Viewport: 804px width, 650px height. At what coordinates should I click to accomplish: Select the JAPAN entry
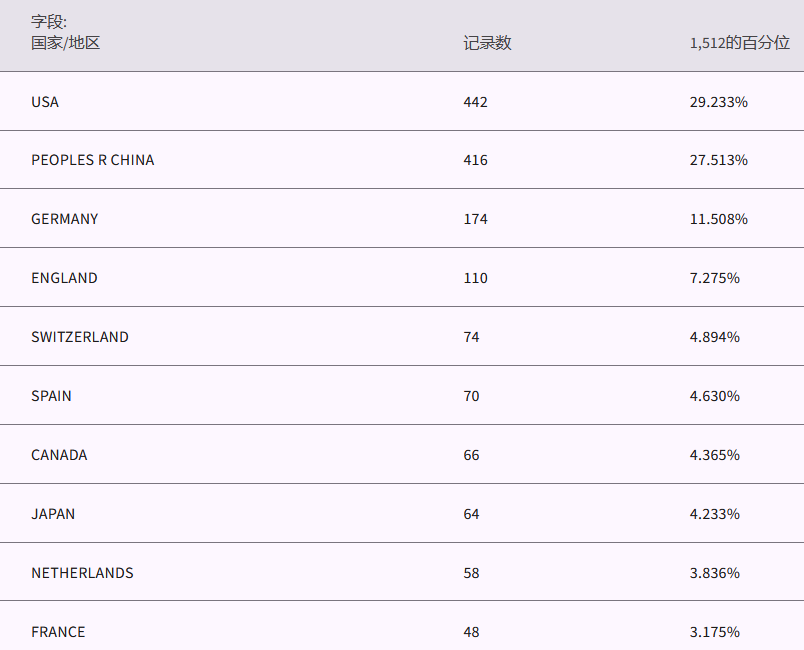point(53,514)
